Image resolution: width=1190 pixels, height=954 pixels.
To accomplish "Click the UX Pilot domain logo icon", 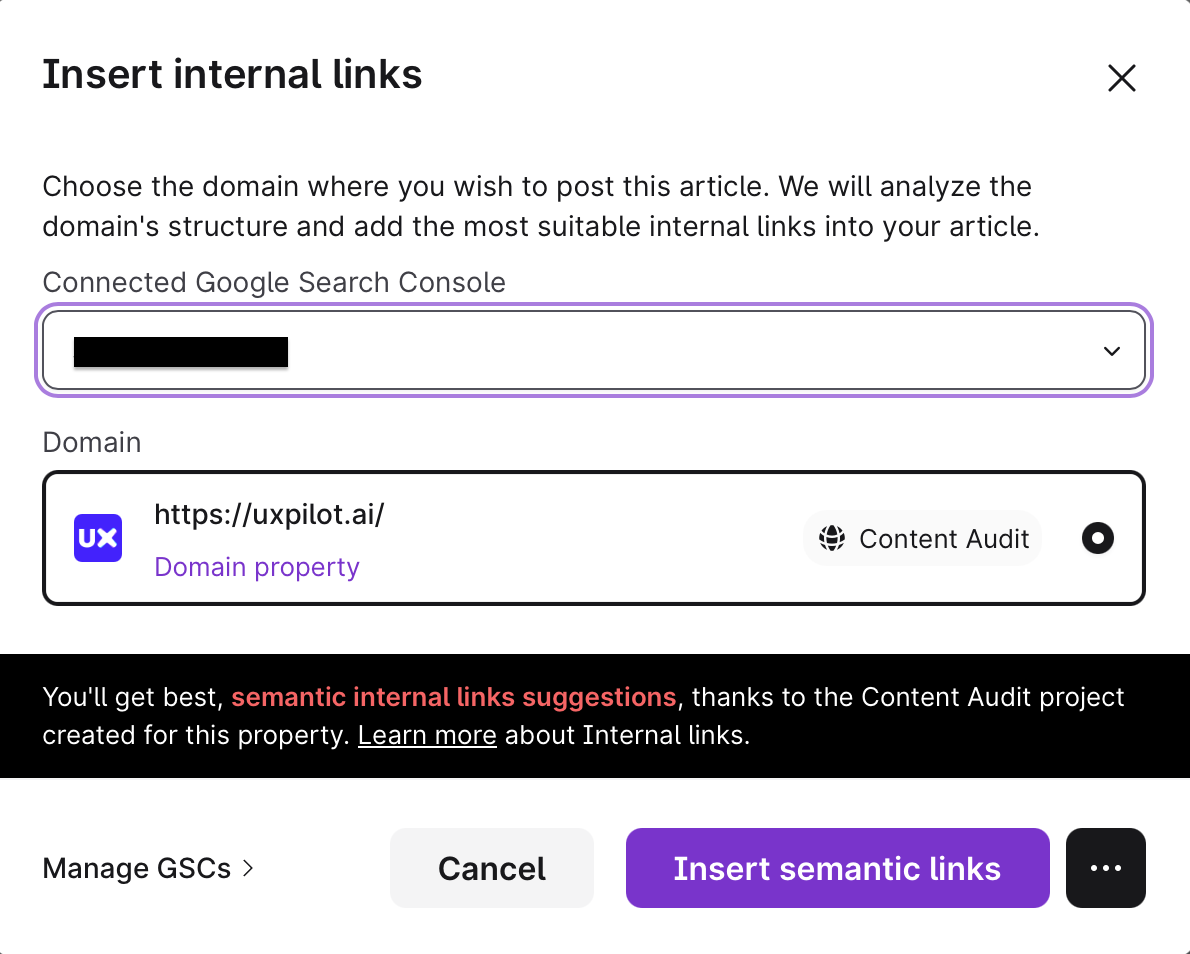I will (x=98, y=538).
